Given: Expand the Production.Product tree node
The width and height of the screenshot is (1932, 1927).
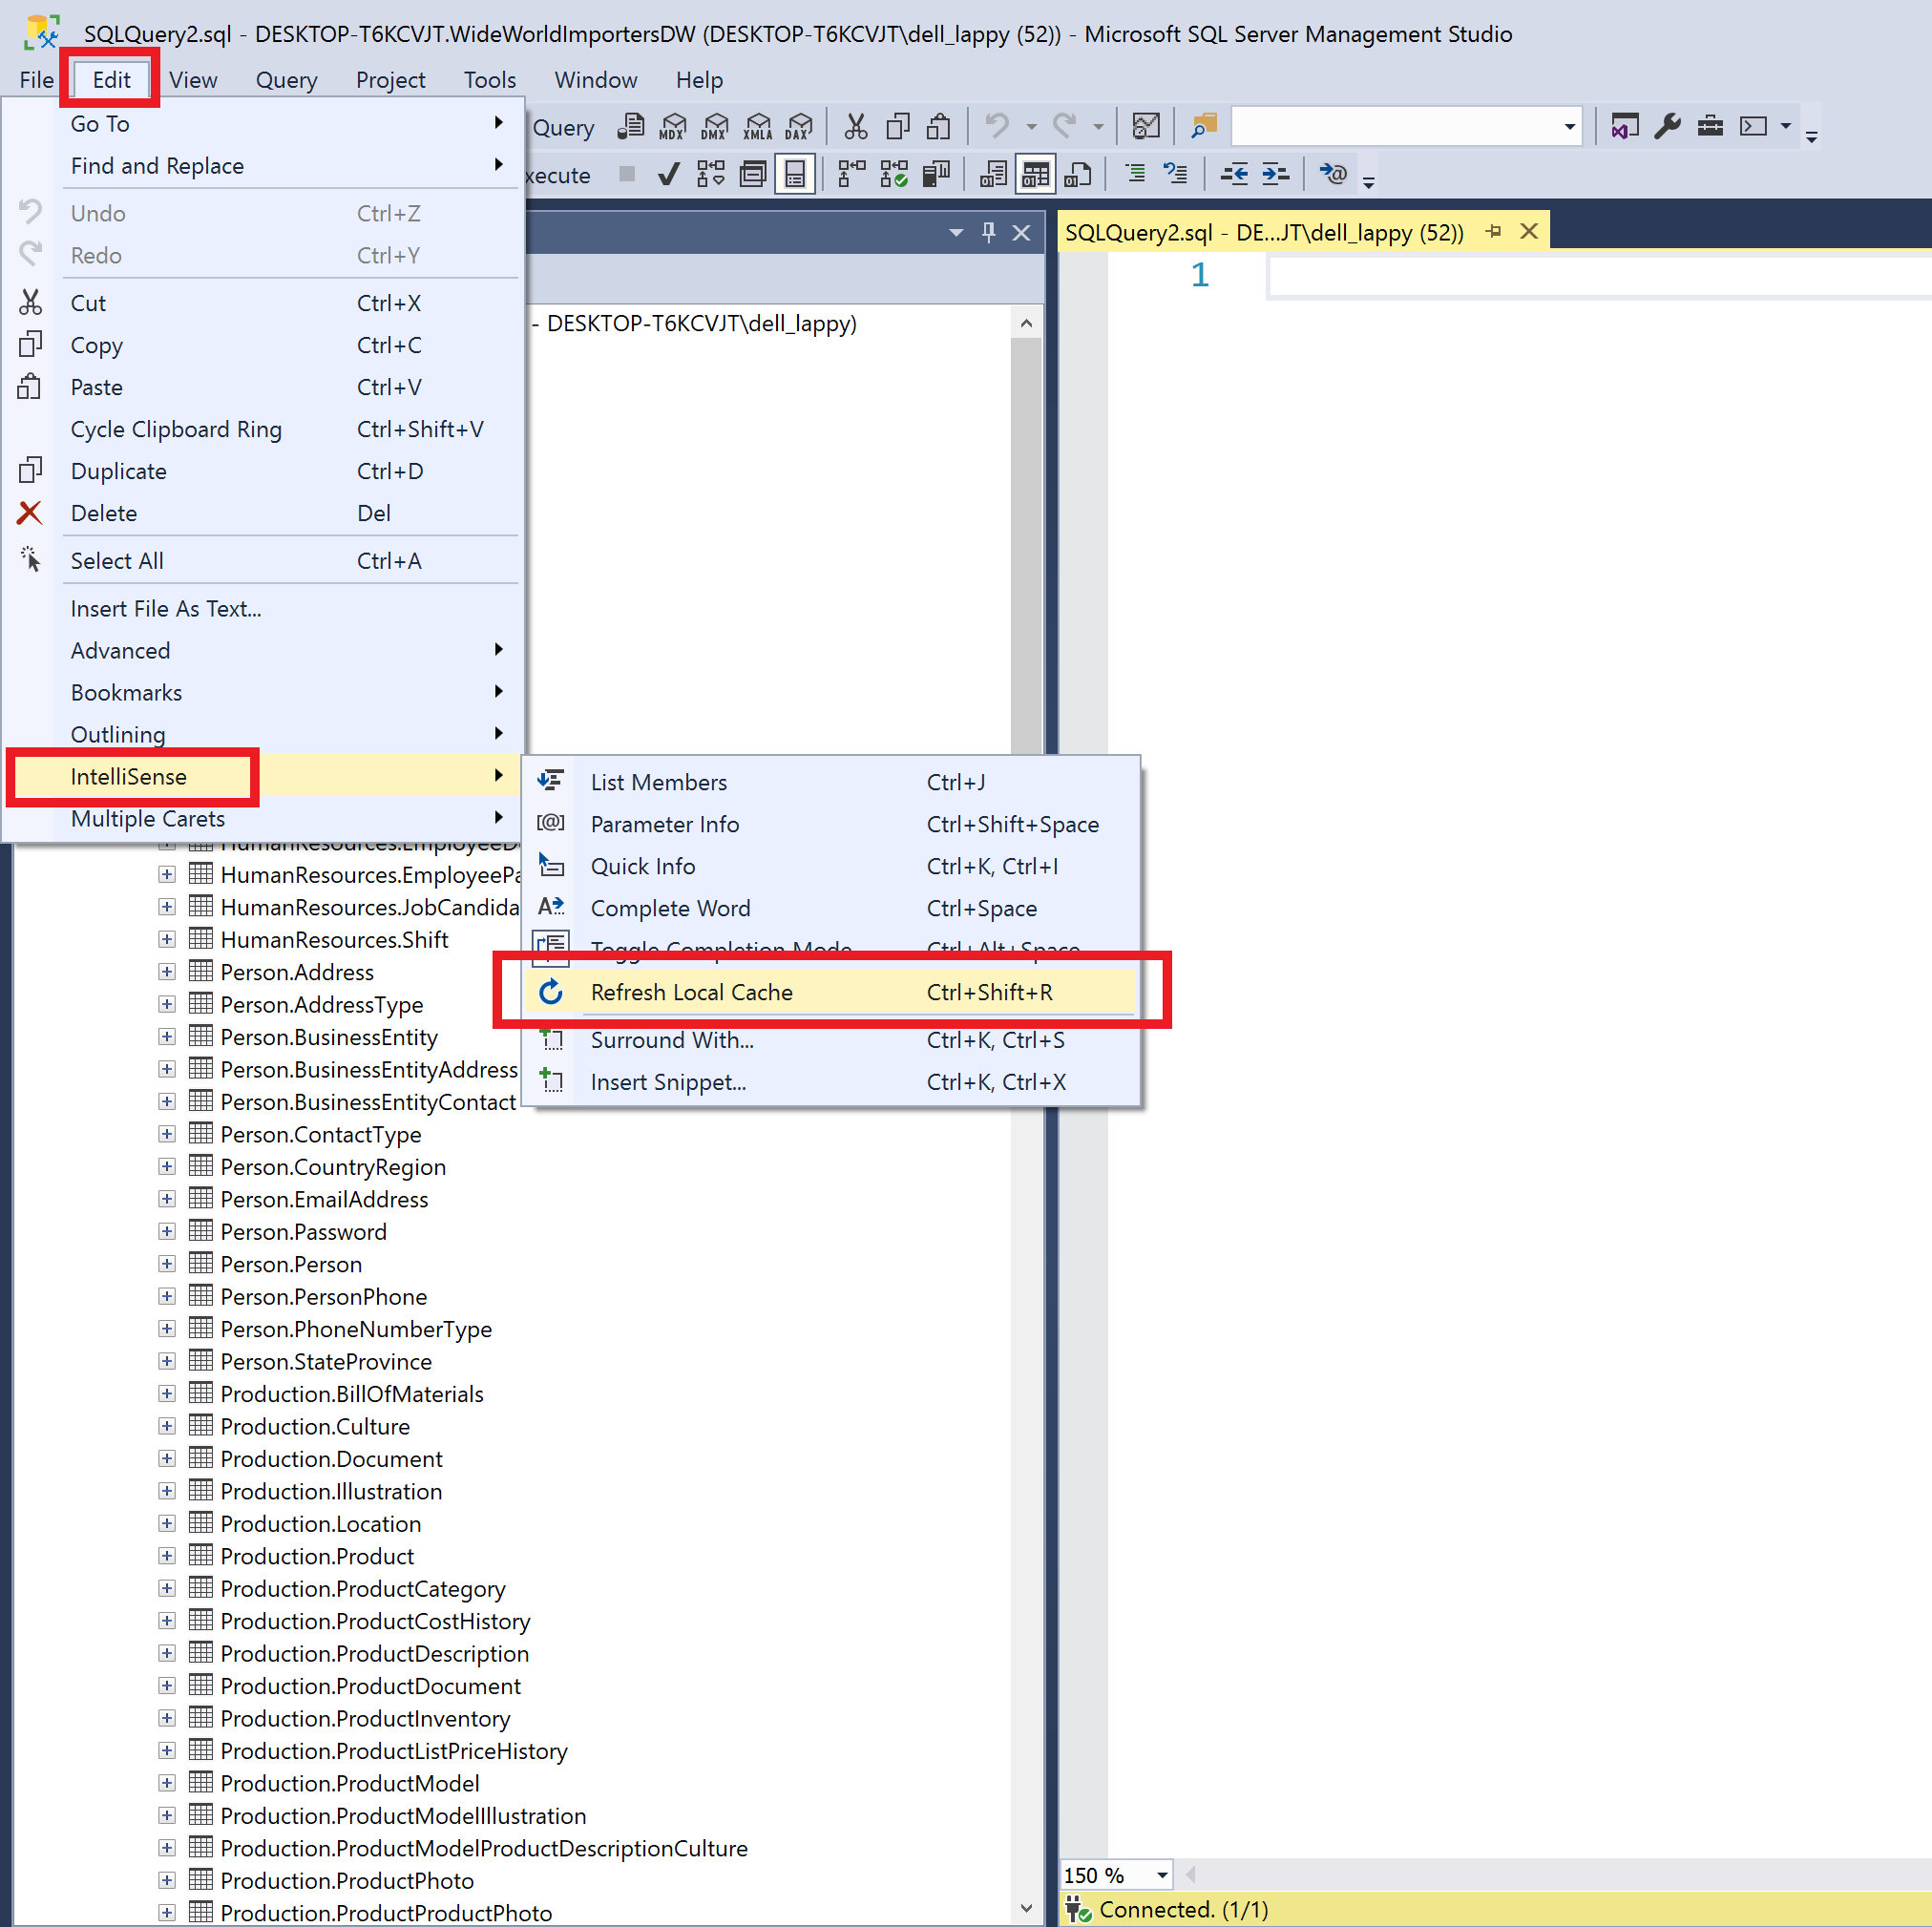Looking at the screenshot, I should 166,1556.
